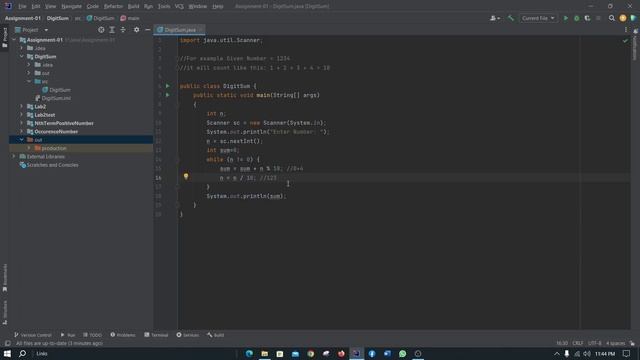
Task: Open the TODO tool window
Action: pyautogui.click(x=93, y=335)
